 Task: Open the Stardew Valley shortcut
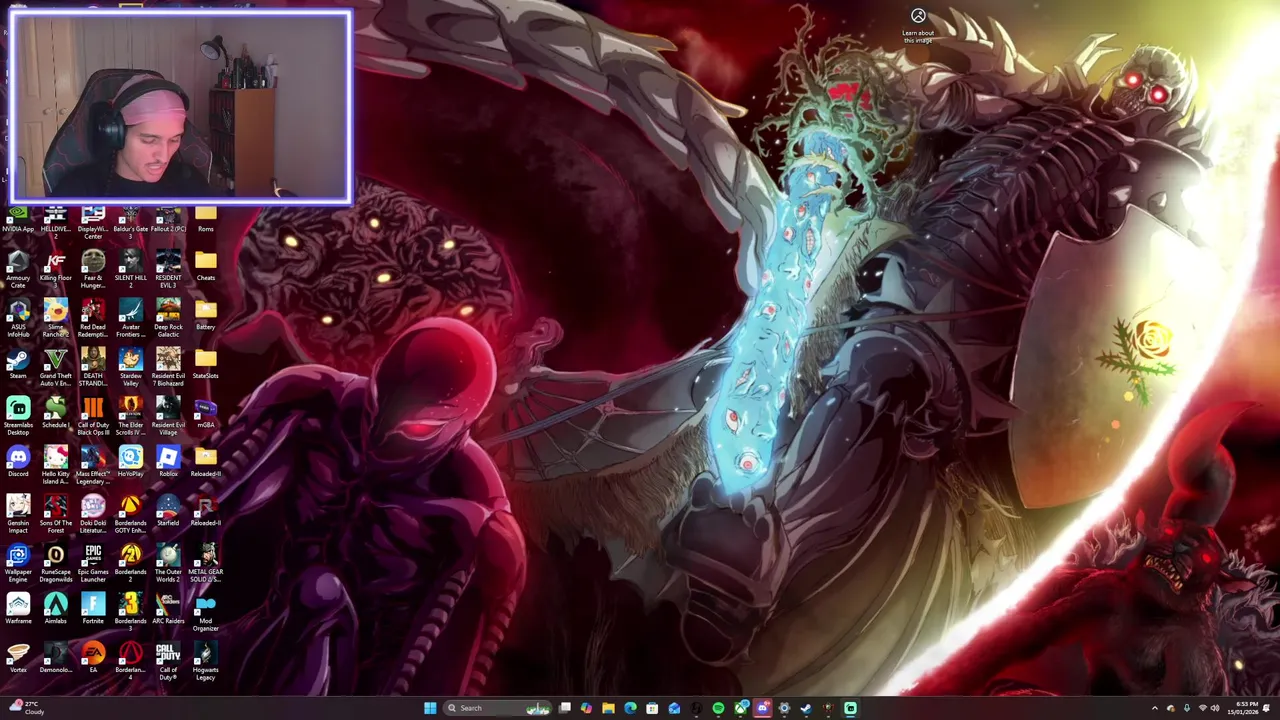[130, 368]
